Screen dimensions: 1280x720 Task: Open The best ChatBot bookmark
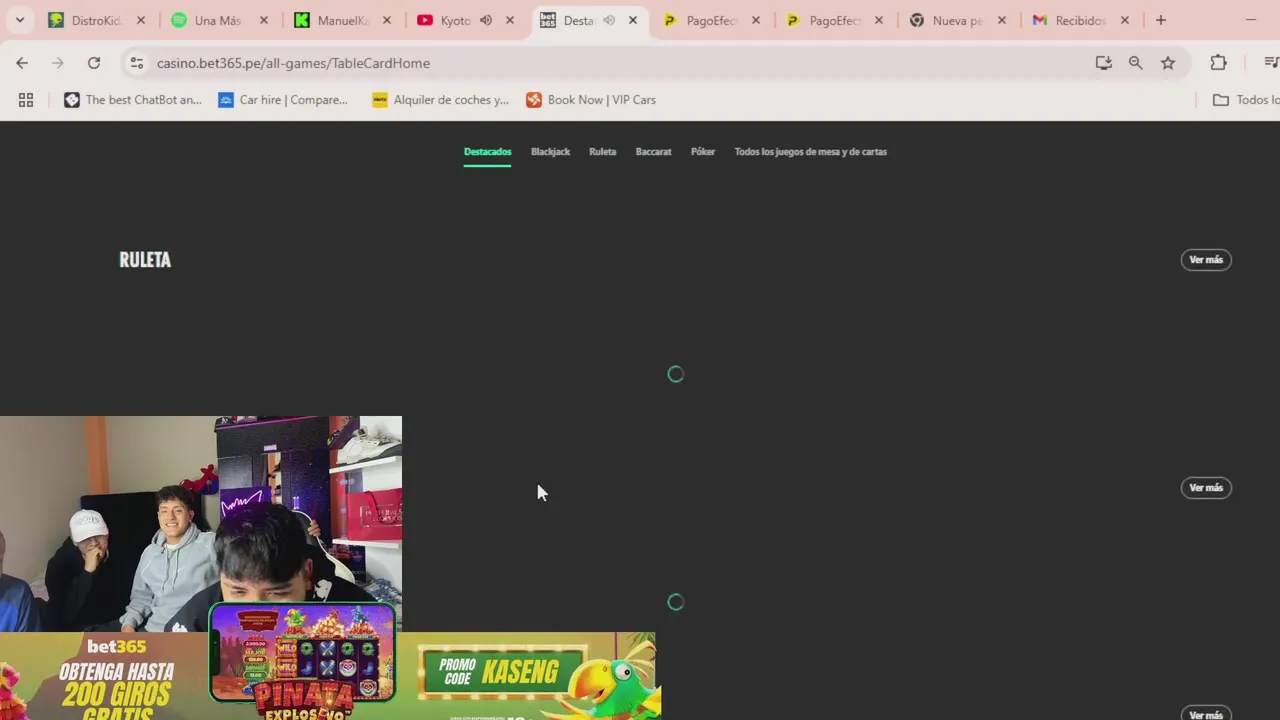(x=133, y=100)
